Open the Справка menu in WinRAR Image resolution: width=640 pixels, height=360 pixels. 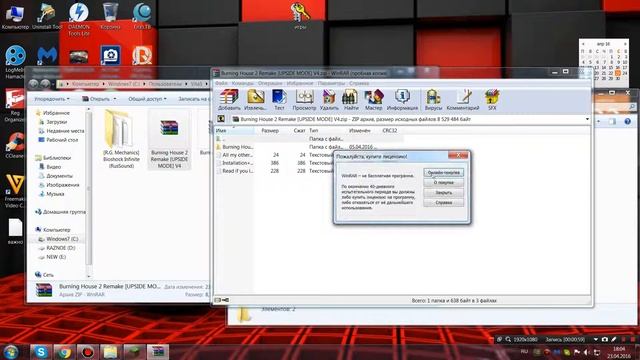click(x=359, y=83)
